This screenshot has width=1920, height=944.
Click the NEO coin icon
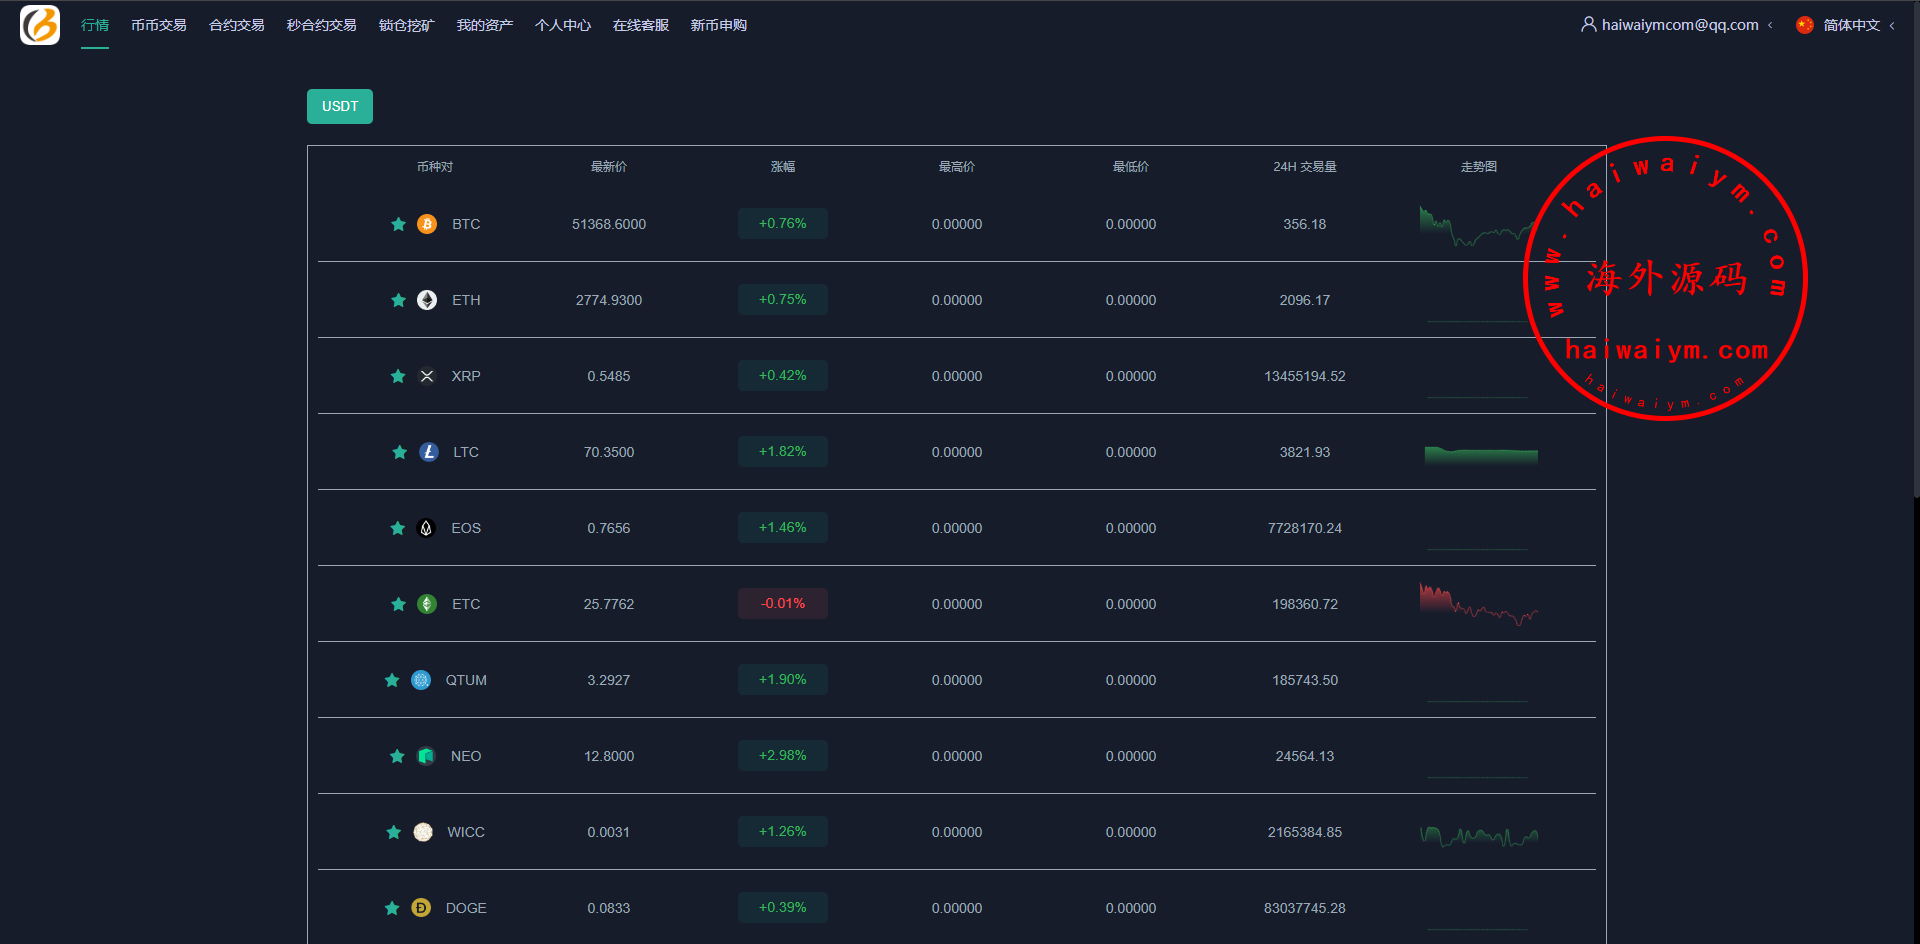click(426, 756)
